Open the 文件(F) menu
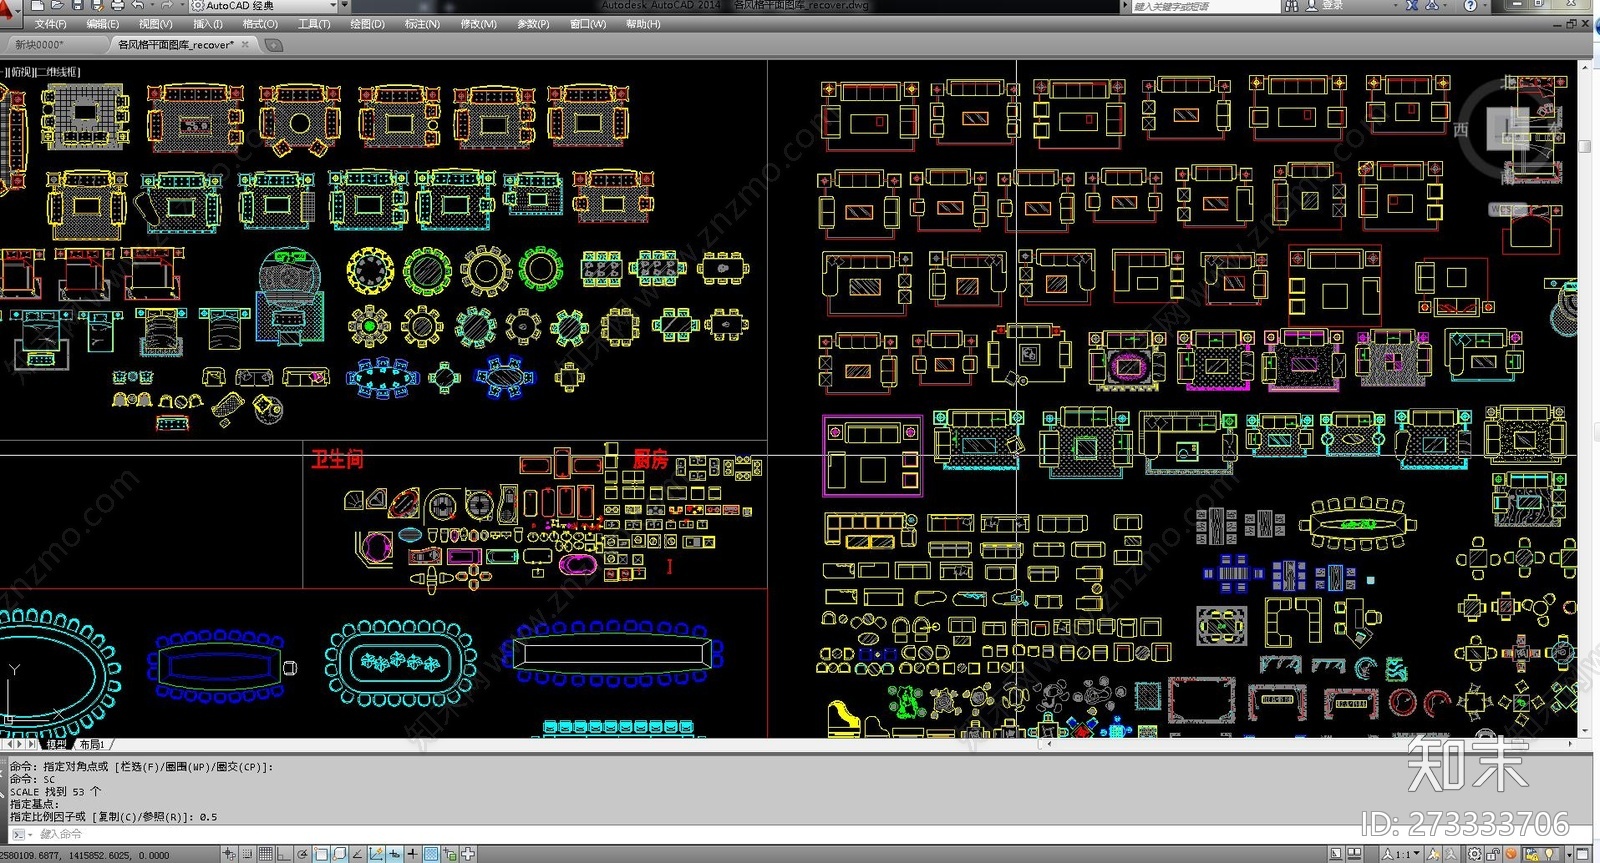1600x863 pixels. pos(50,24)
